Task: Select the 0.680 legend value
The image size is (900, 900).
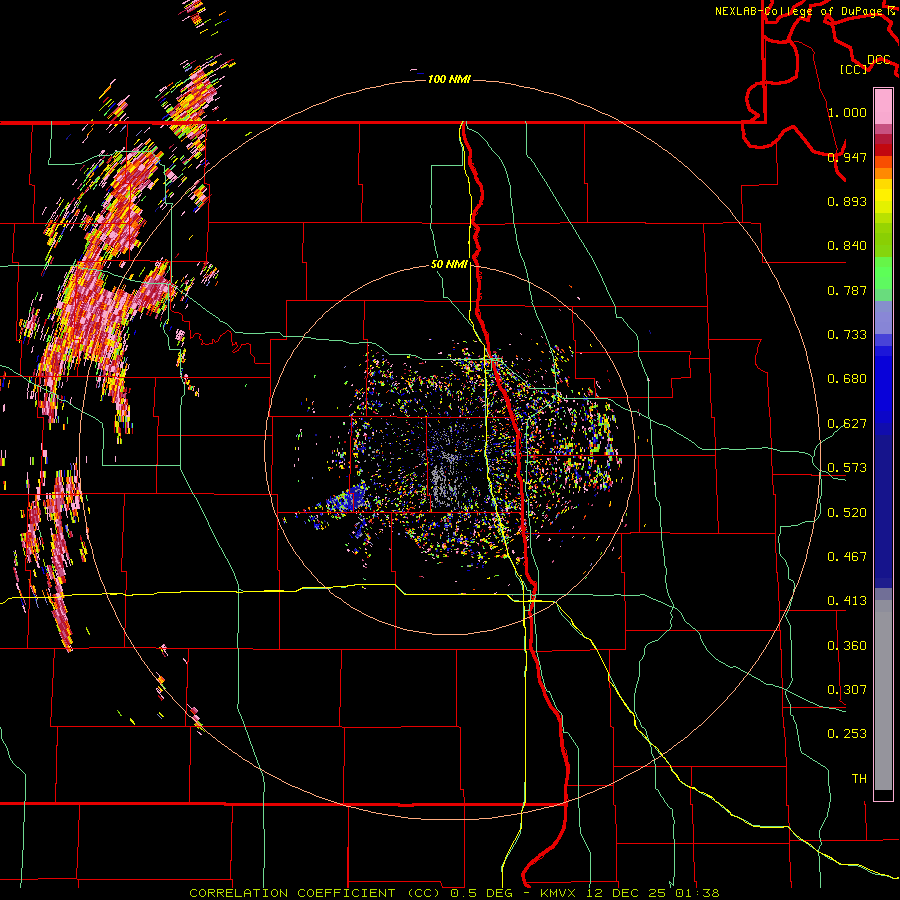Action: (847, 379)
